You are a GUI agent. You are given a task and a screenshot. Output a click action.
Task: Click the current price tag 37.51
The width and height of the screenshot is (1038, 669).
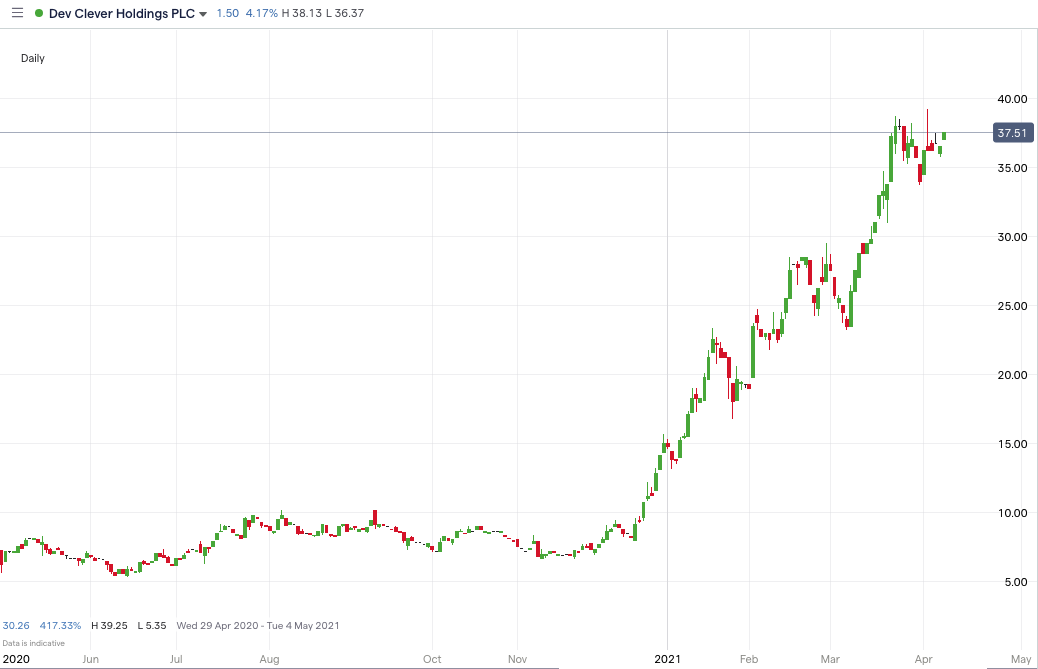[x=1012, y=132]
